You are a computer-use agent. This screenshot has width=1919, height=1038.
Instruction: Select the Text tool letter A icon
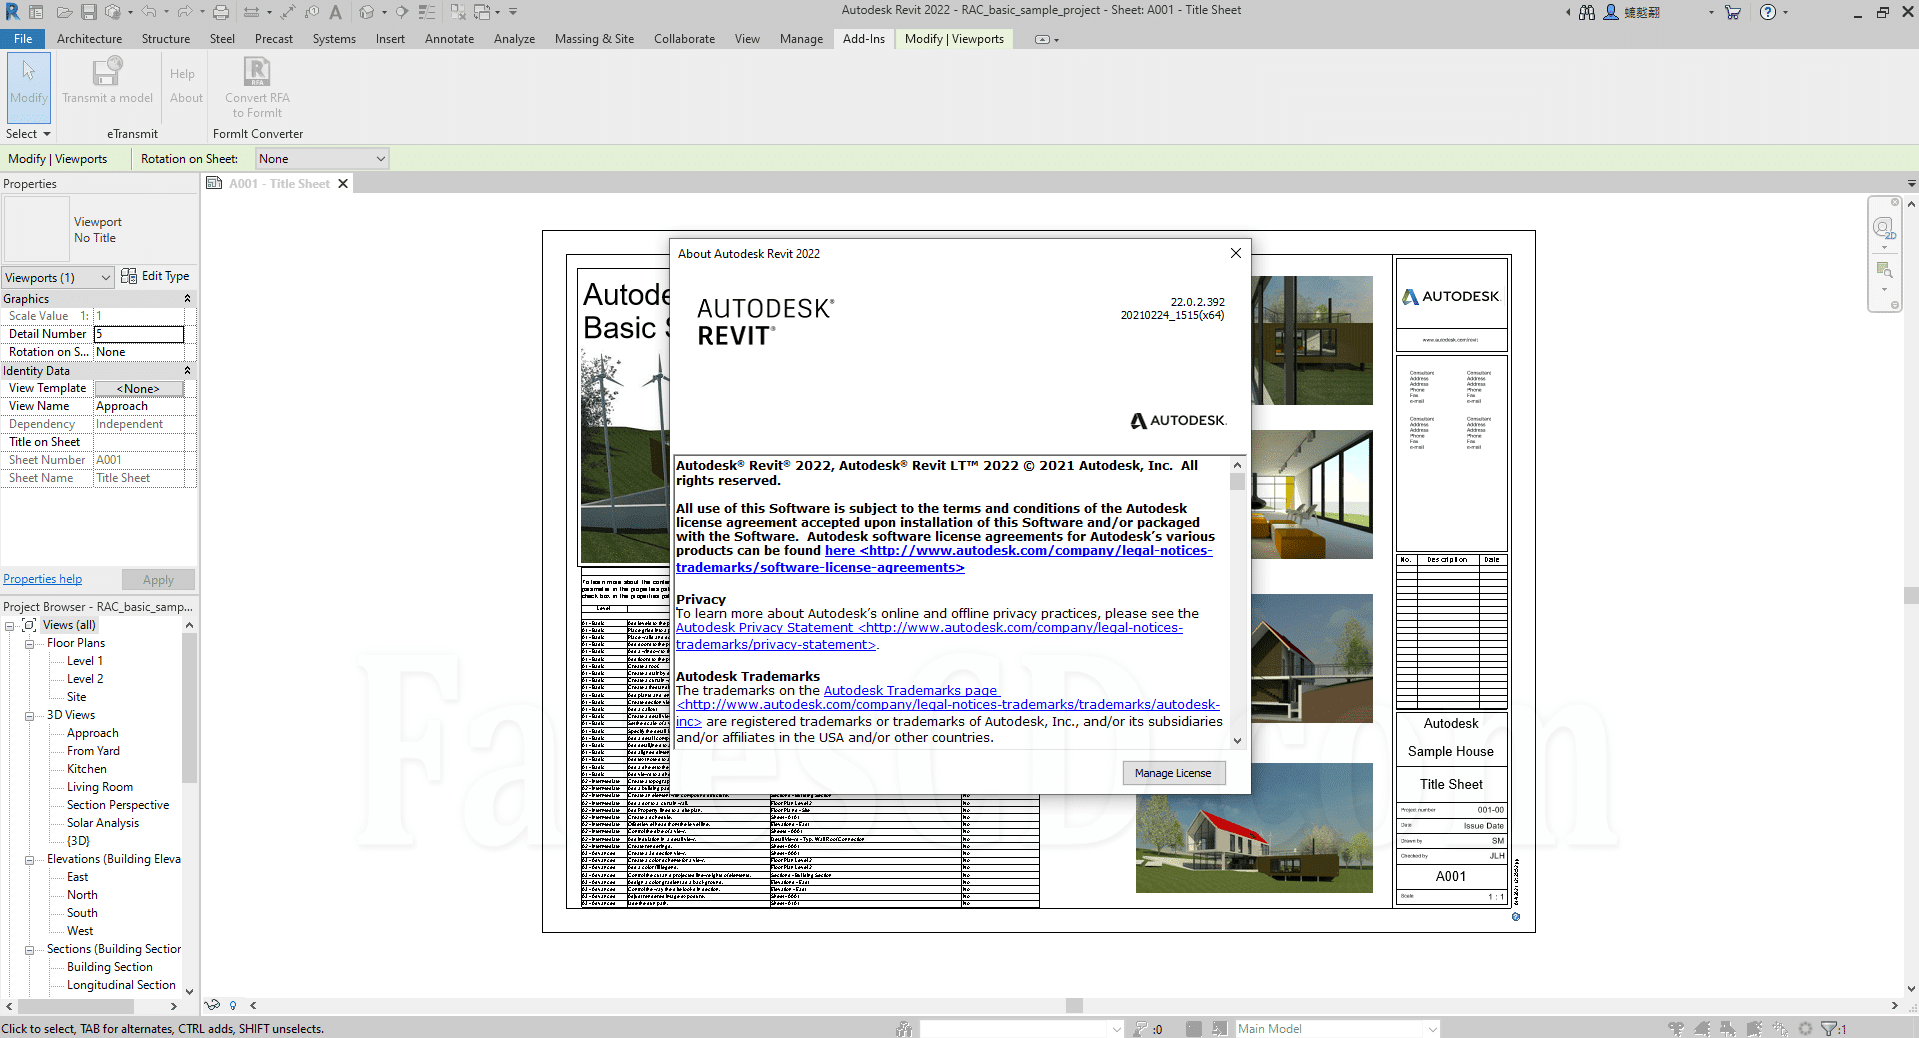[x=335, y=12]
